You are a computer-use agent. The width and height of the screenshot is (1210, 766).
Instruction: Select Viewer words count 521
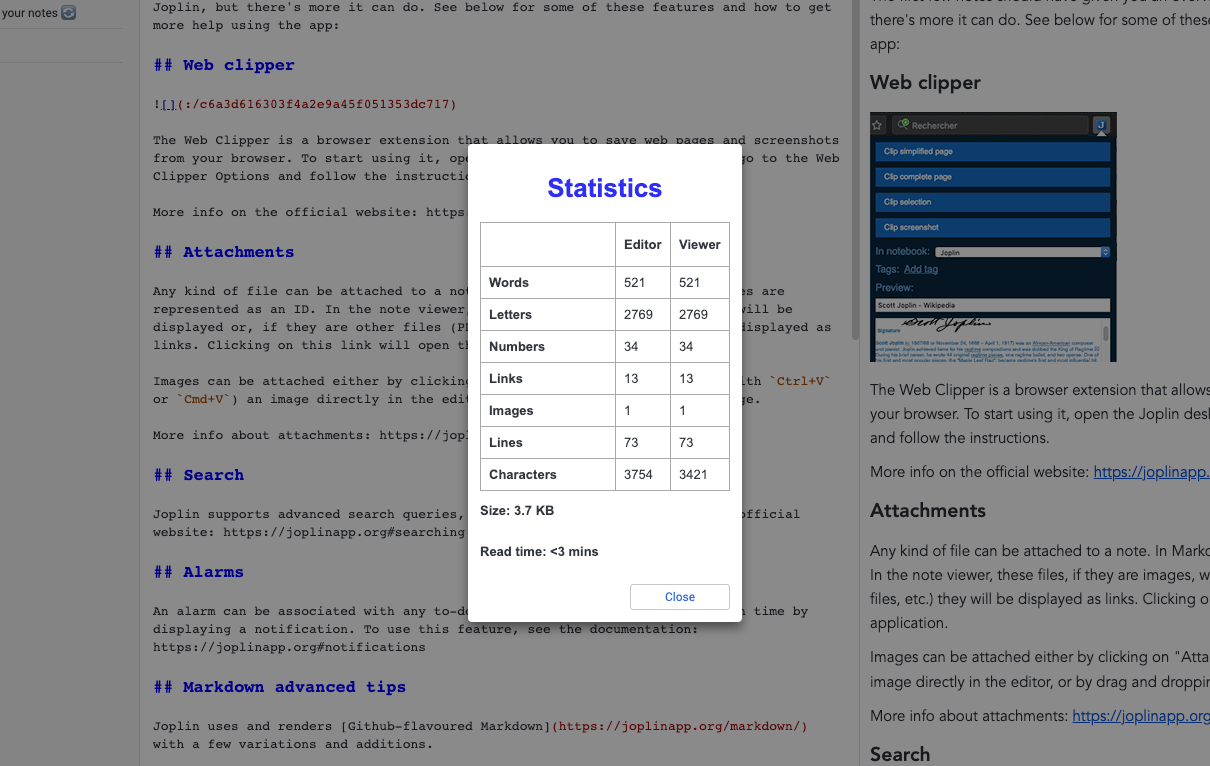pos(690,283)
